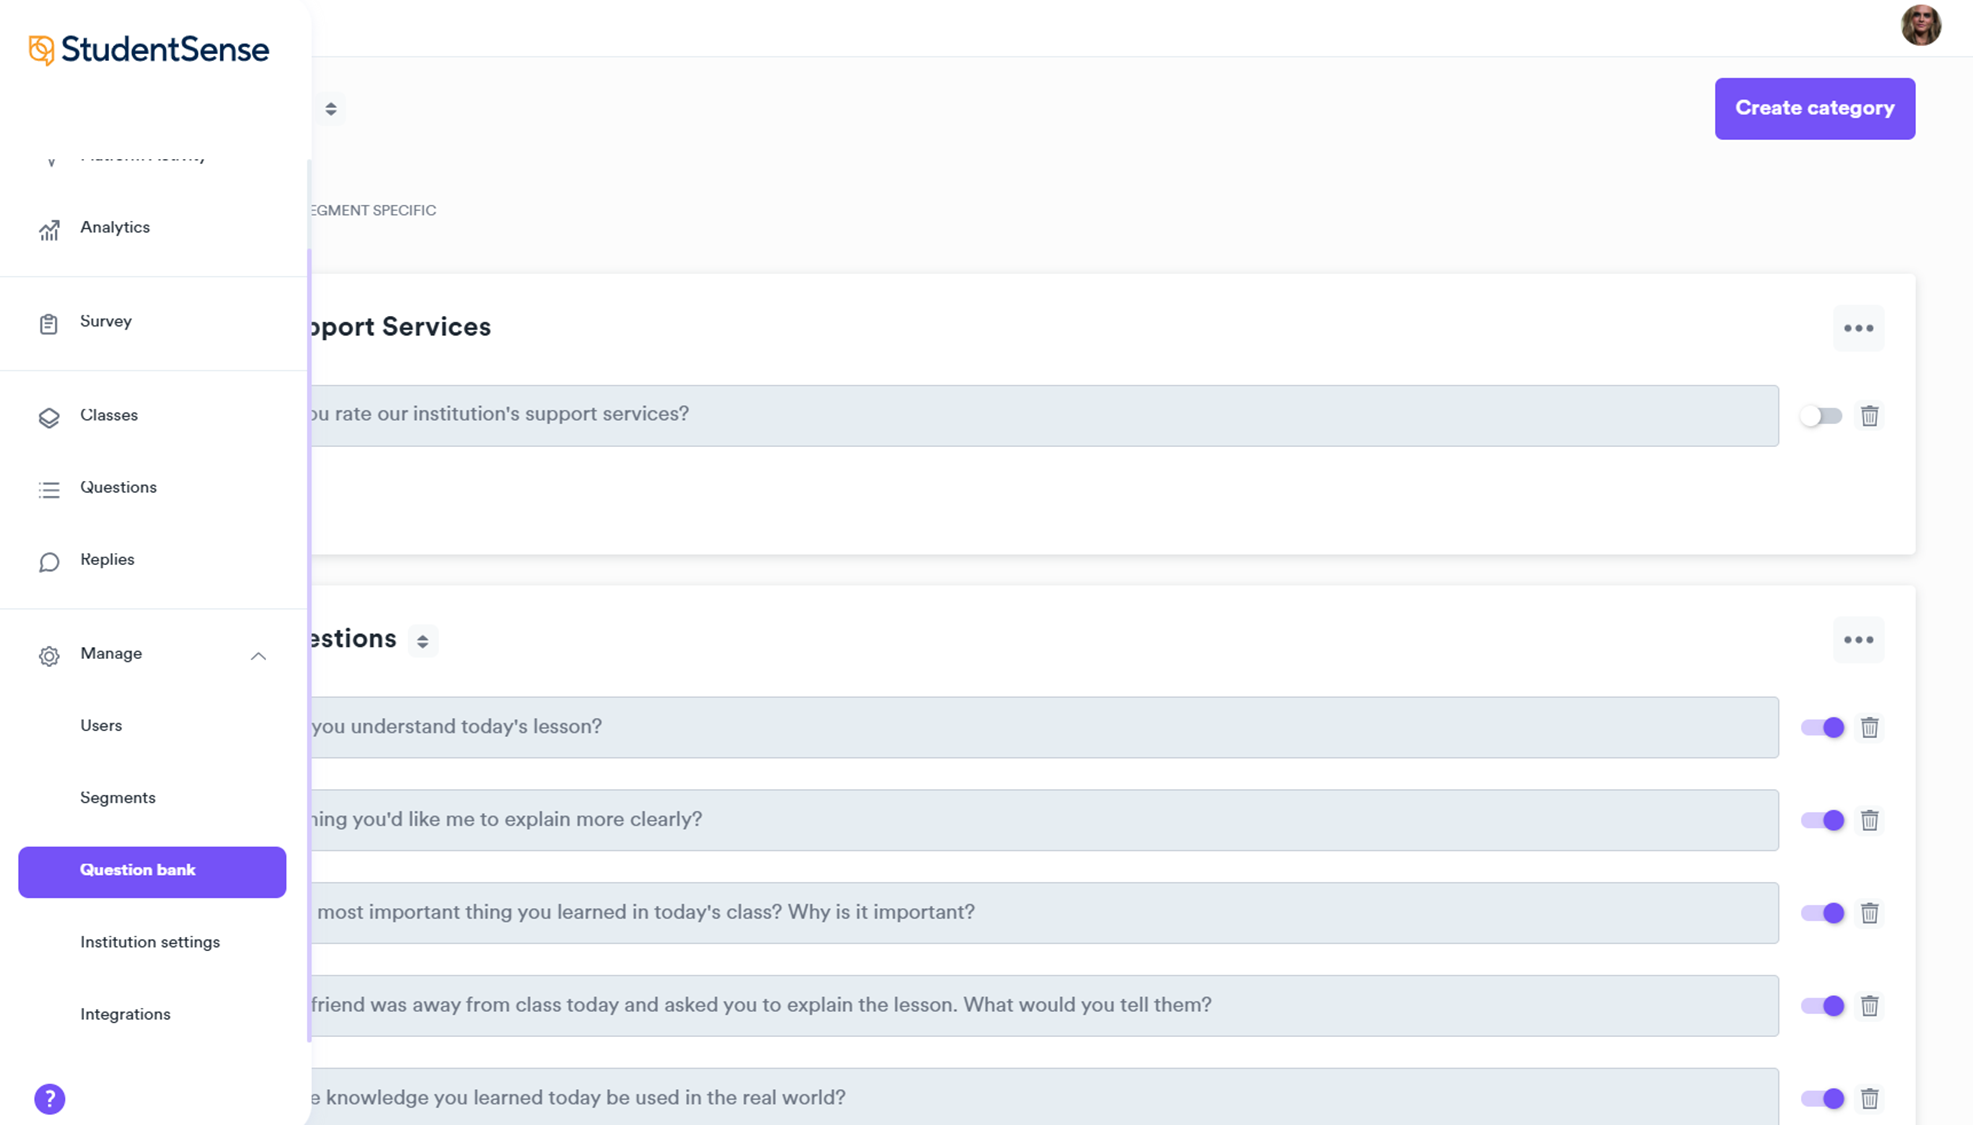Viewport: 1973px width, 1125px height.
Task: Delete the "understand today's lesson" question
Action: click(x=1869, y=728)
